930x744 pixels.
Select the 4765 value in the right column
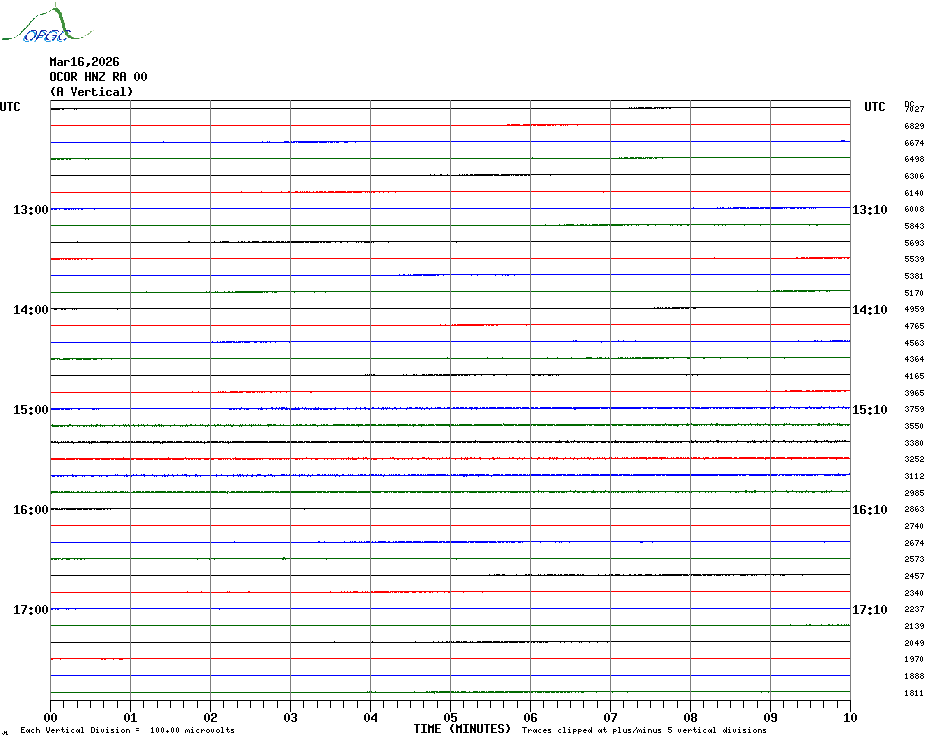pyautogui.click(x=914, y=326)
